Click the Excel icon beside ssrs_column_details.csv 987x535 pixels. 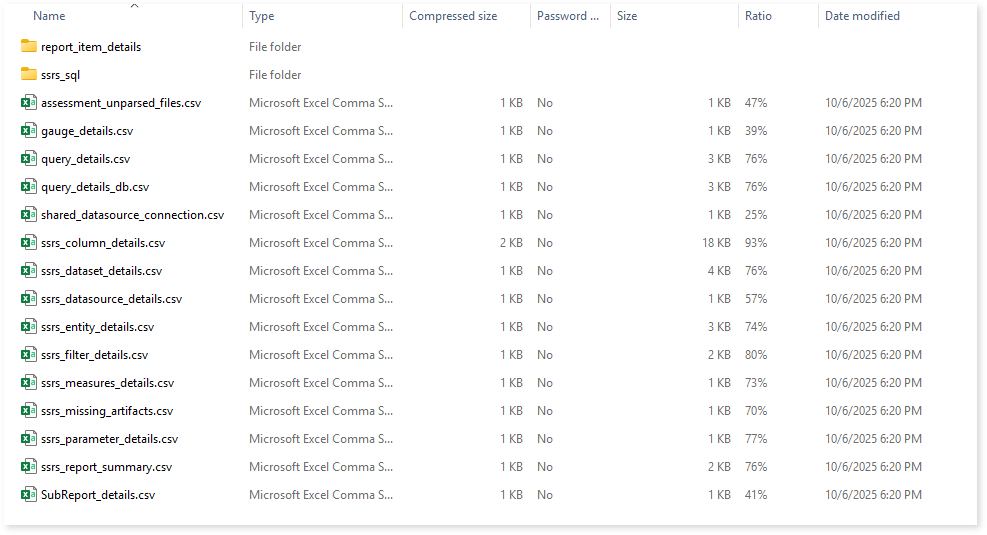29,243
